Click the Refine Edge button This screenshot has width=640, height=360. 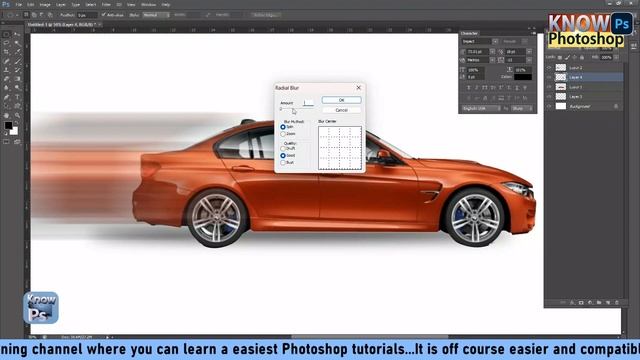(x=265, y=15)
